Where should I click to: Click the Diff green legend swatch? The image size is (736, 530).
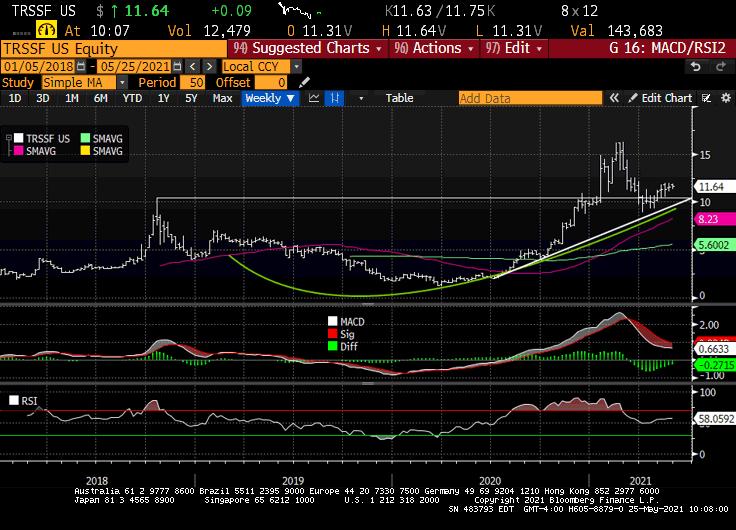click(x=332, y=346)
